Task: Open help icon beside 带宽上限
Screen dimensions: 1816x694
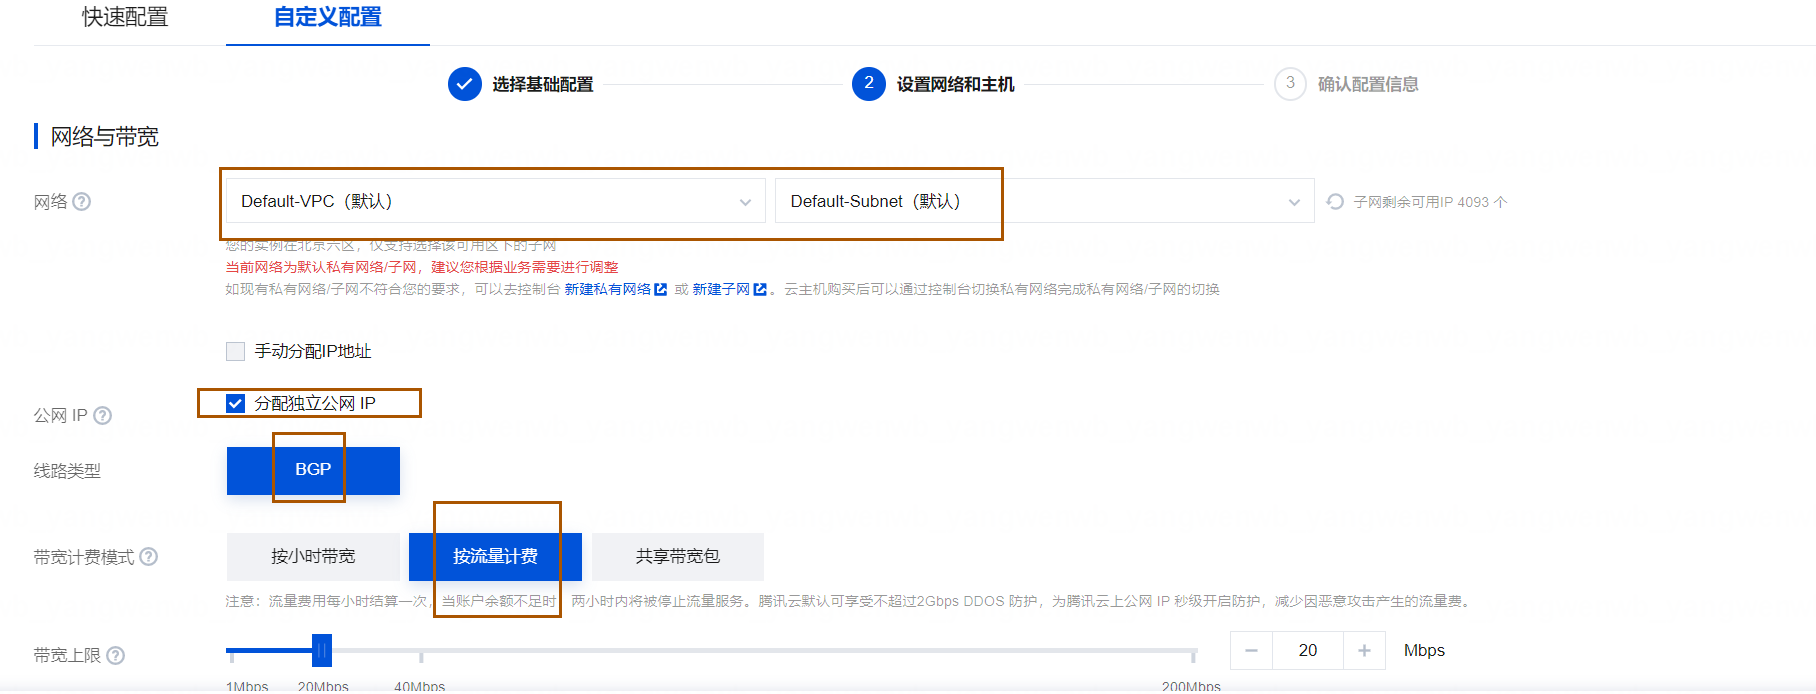Action: (115, 655)
